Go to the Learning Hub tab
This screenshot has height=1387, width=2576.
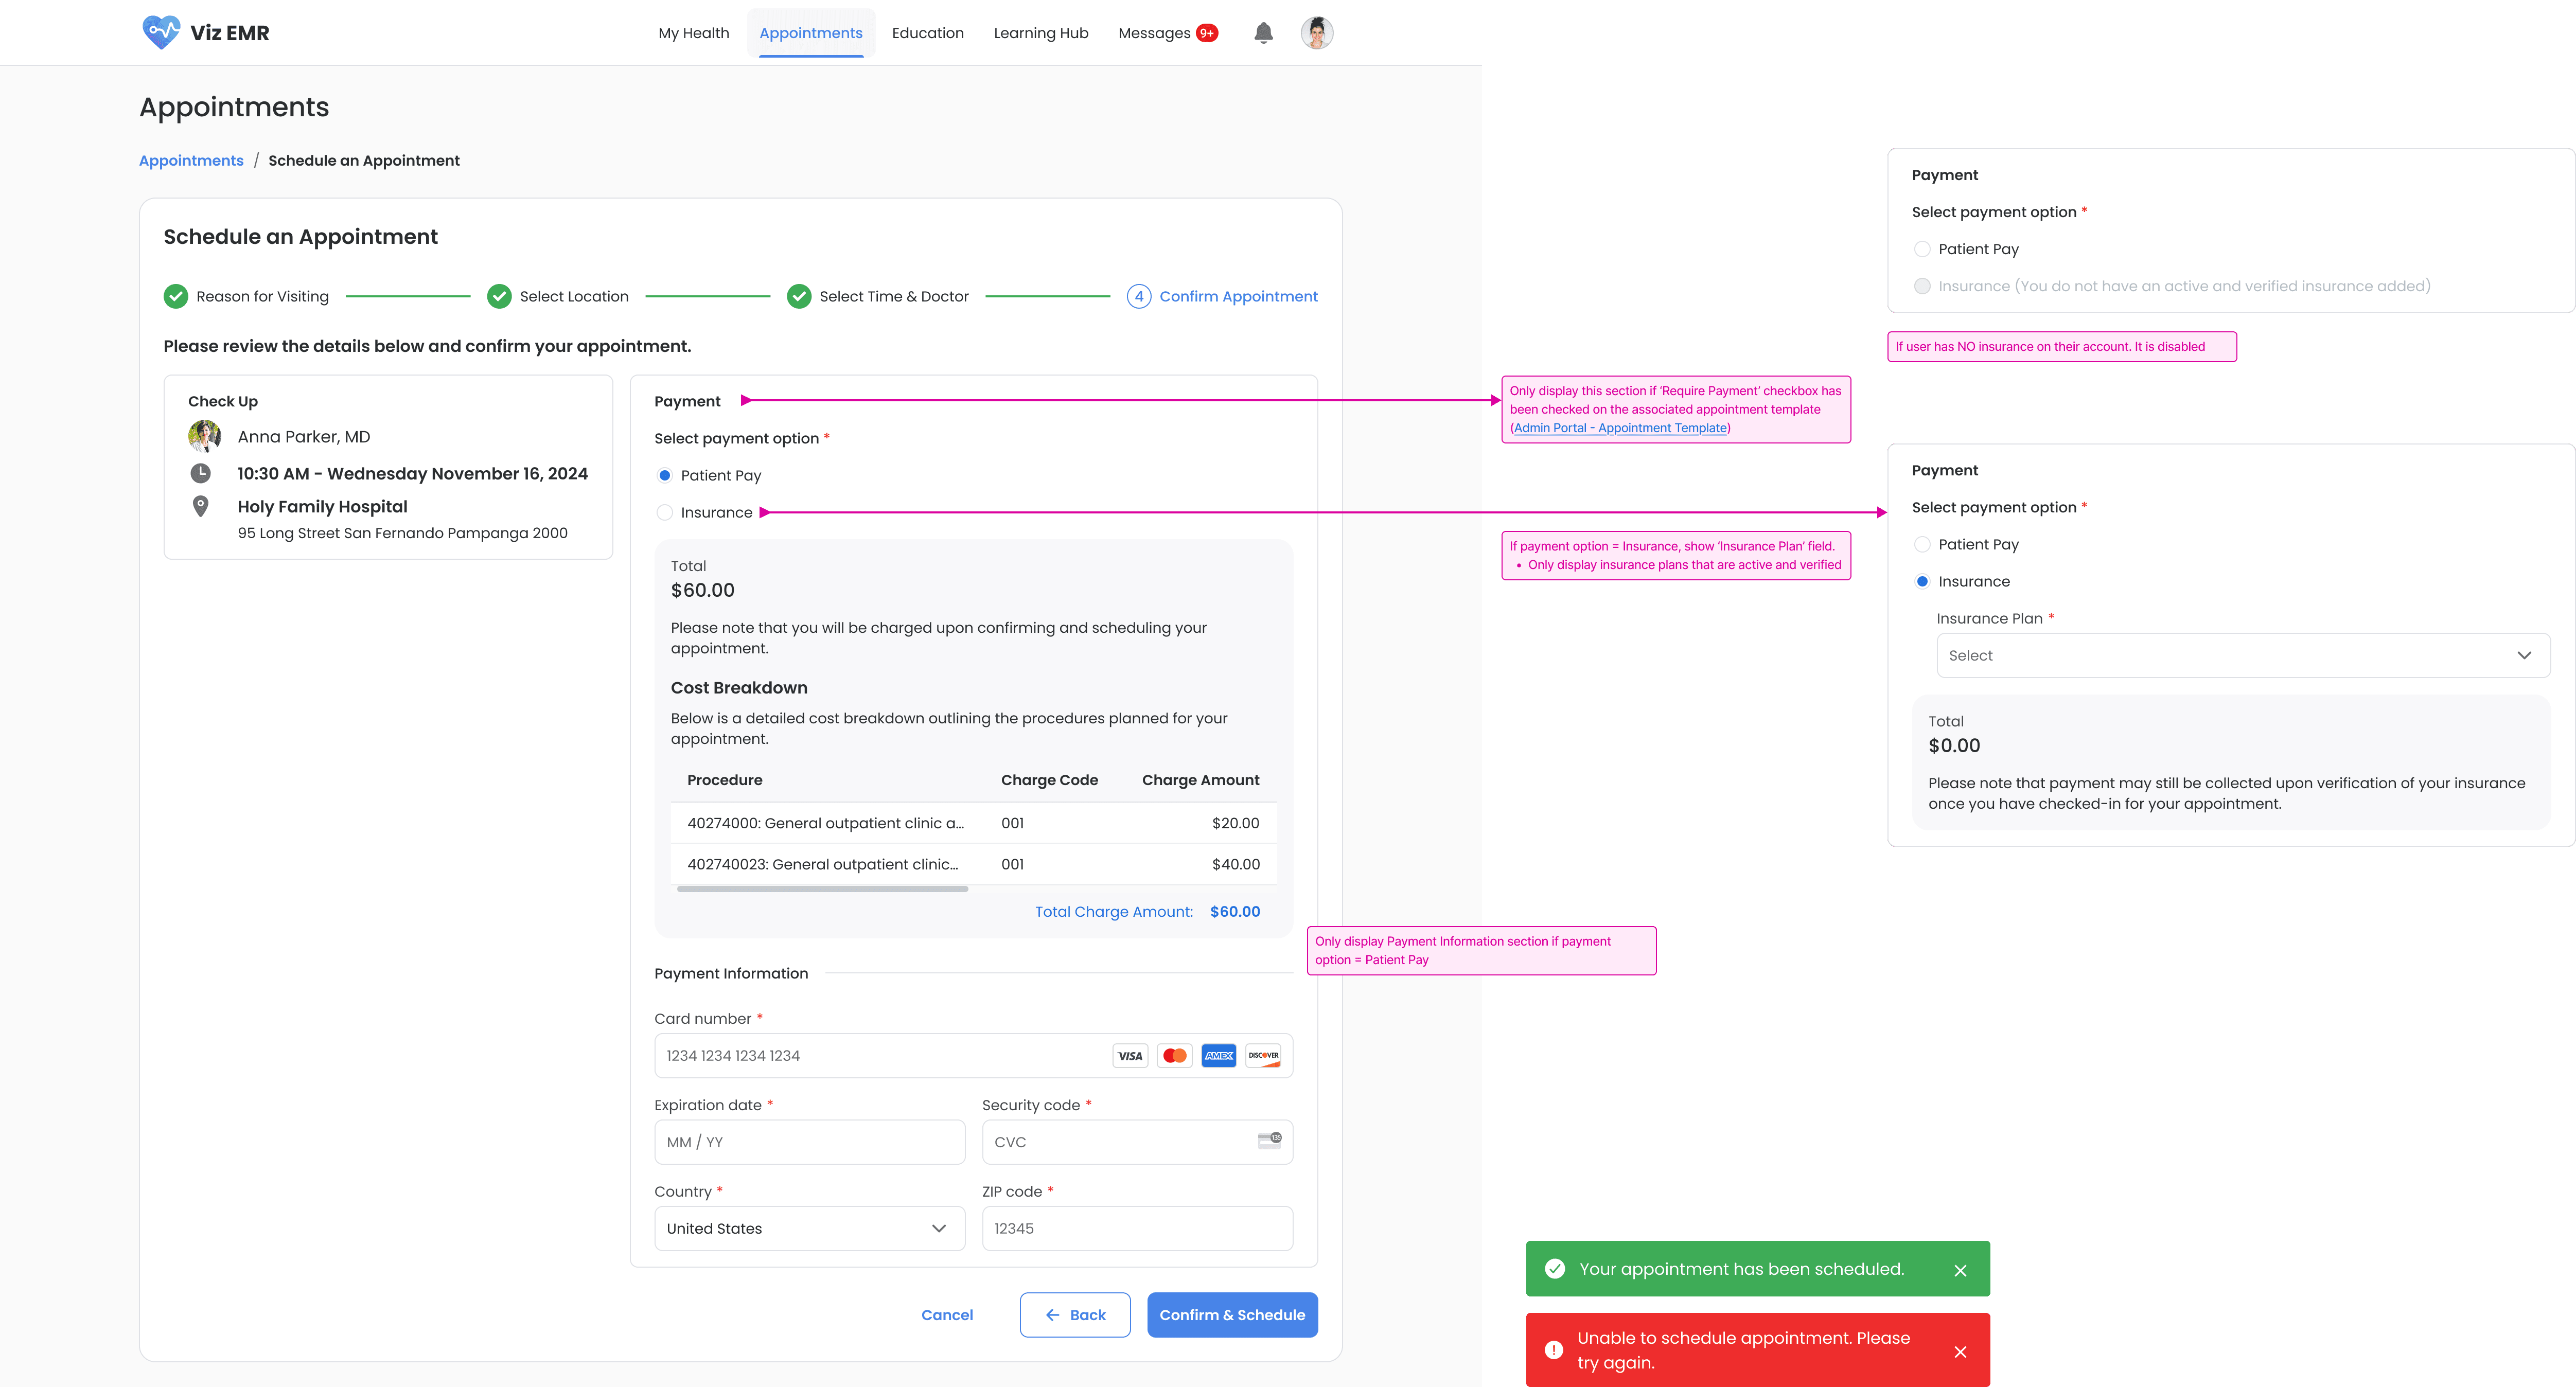pos(1040,33)
